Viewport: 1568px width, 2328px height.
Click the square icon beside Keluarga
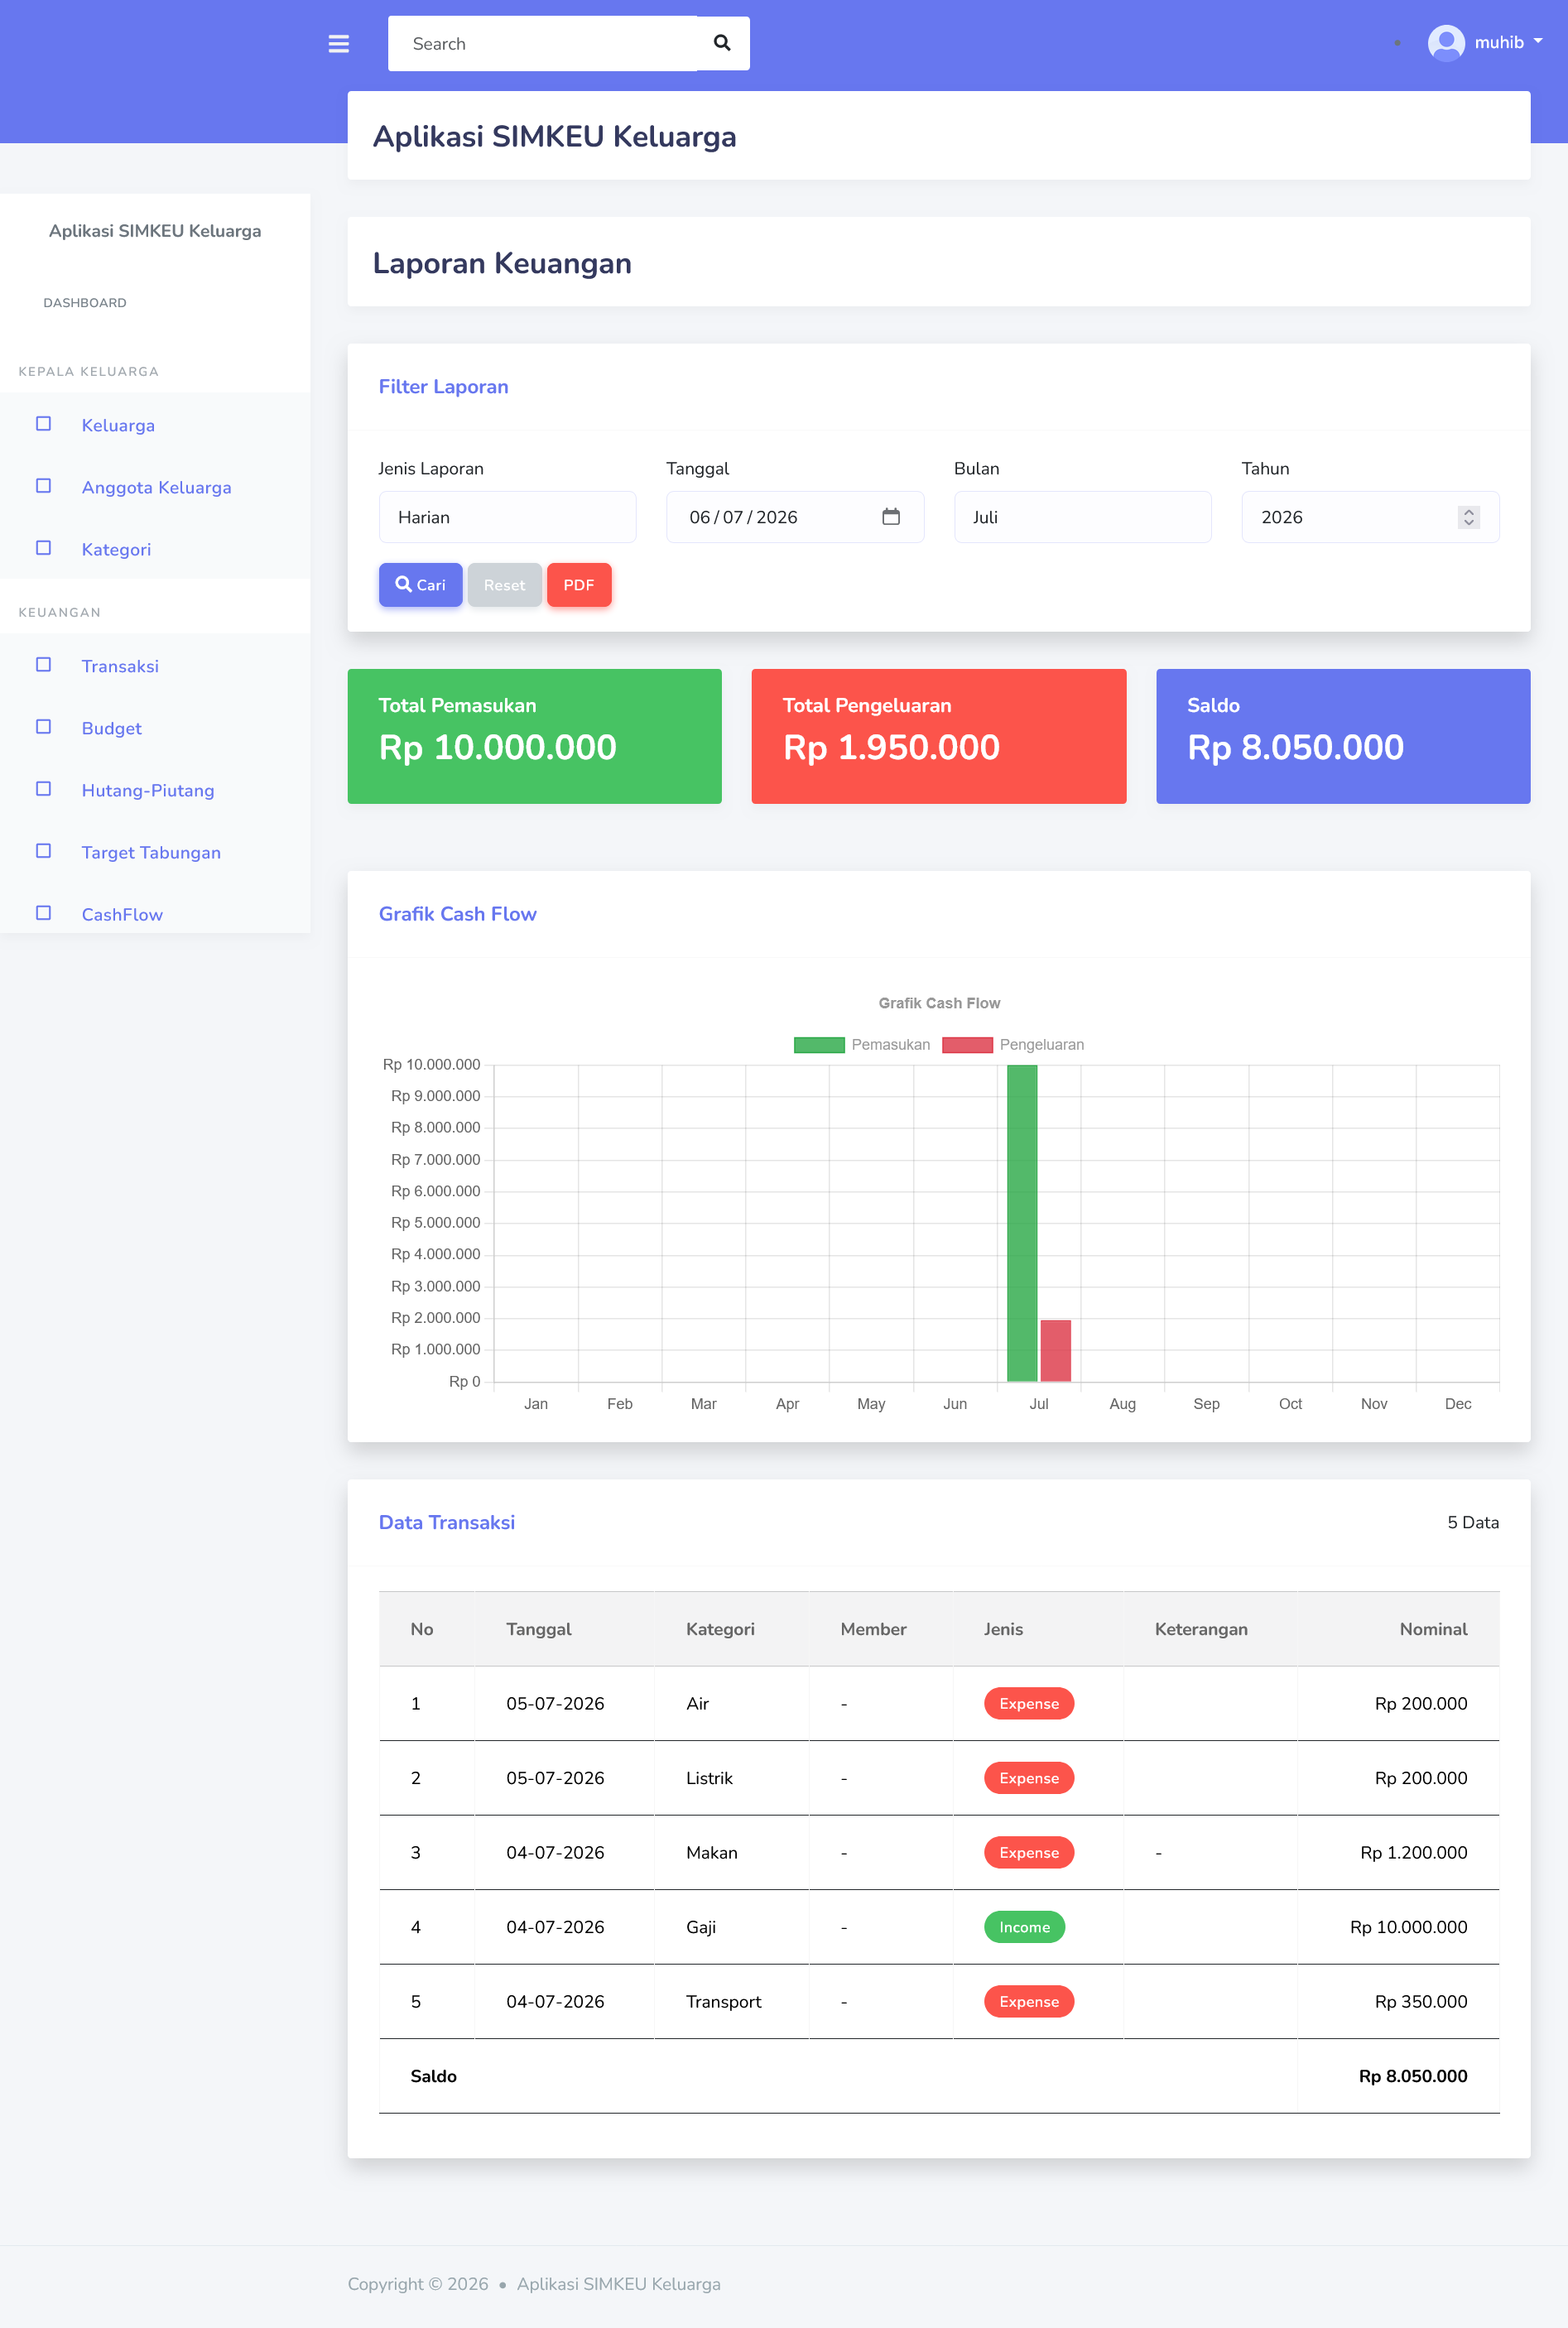click(44, 424)
